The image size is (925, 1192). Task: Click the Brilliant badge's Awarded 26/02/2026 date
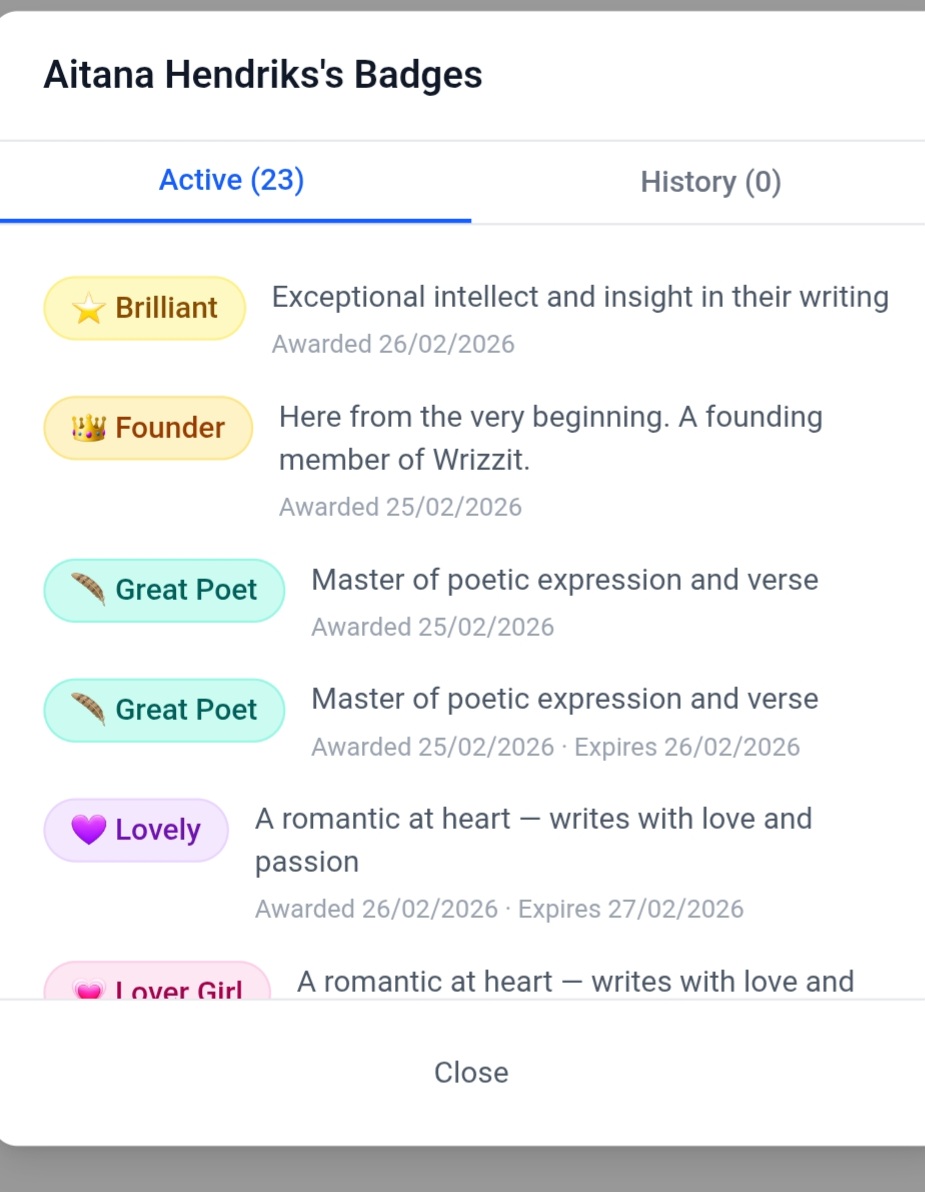point(393,345)
